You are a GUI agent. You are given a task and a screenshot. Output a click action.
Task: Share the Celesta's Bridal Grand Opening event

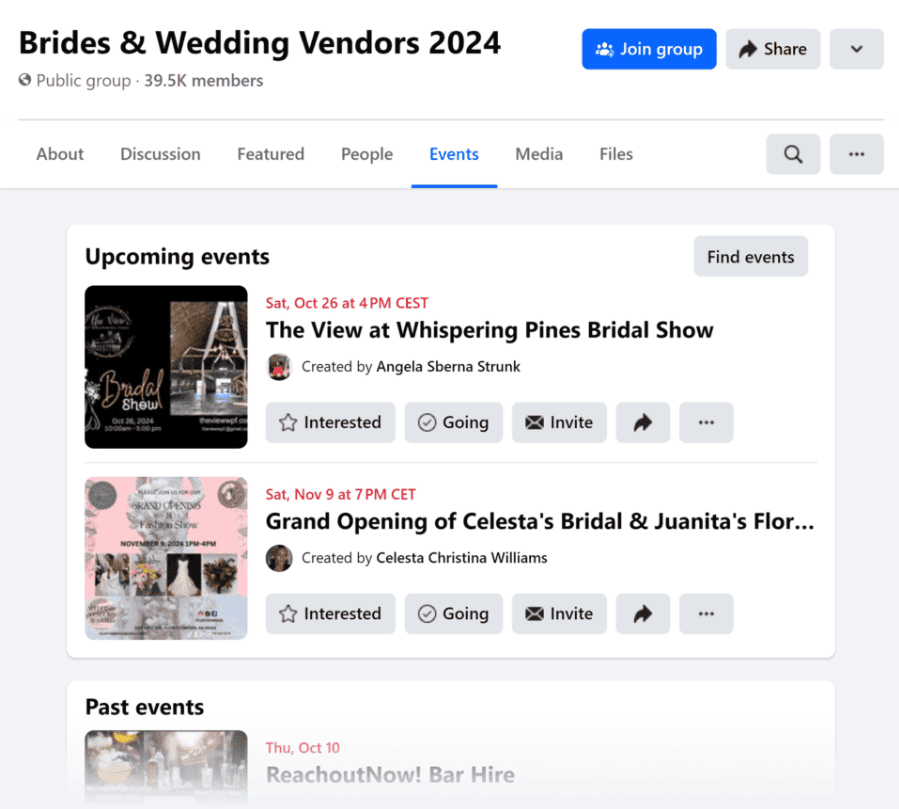pyautogui.click(x=642, y=614)
